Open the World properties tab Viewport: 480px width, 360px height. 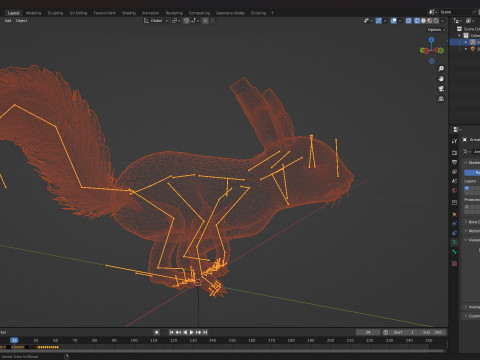(454, 190)
